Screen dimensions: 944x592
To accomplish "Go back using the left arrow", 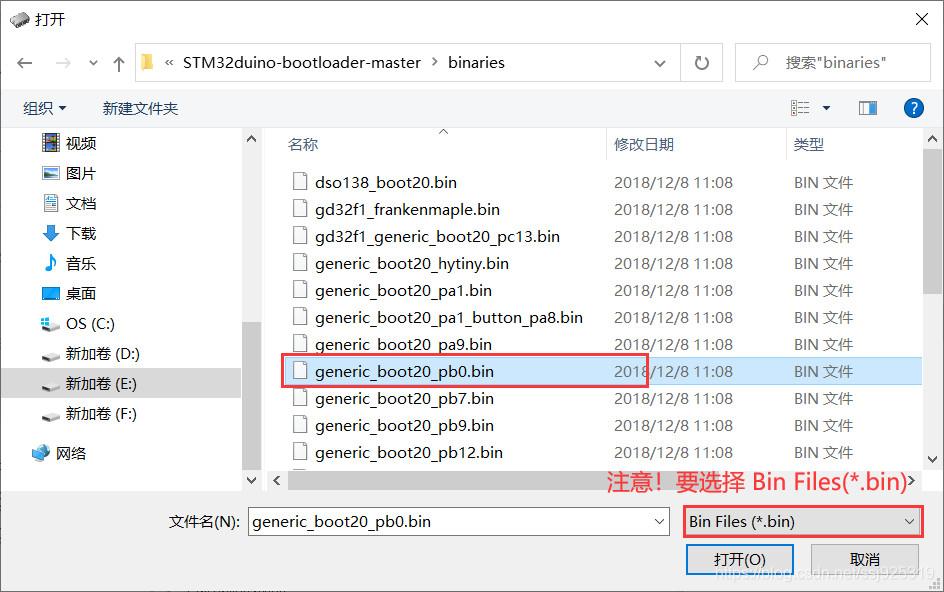I will [x=25, y=63].
